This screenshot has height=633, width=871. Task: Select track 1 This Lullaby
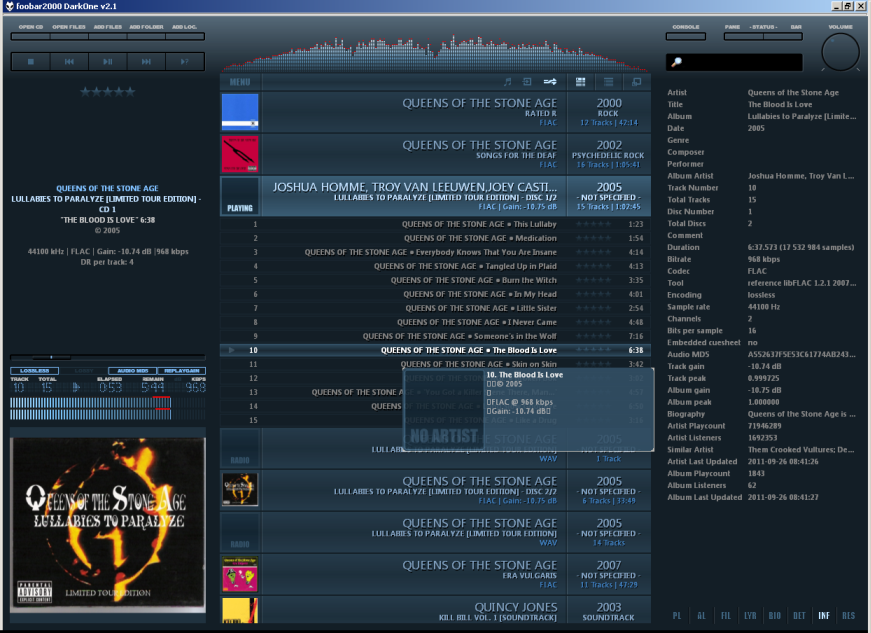pos(436,224)
